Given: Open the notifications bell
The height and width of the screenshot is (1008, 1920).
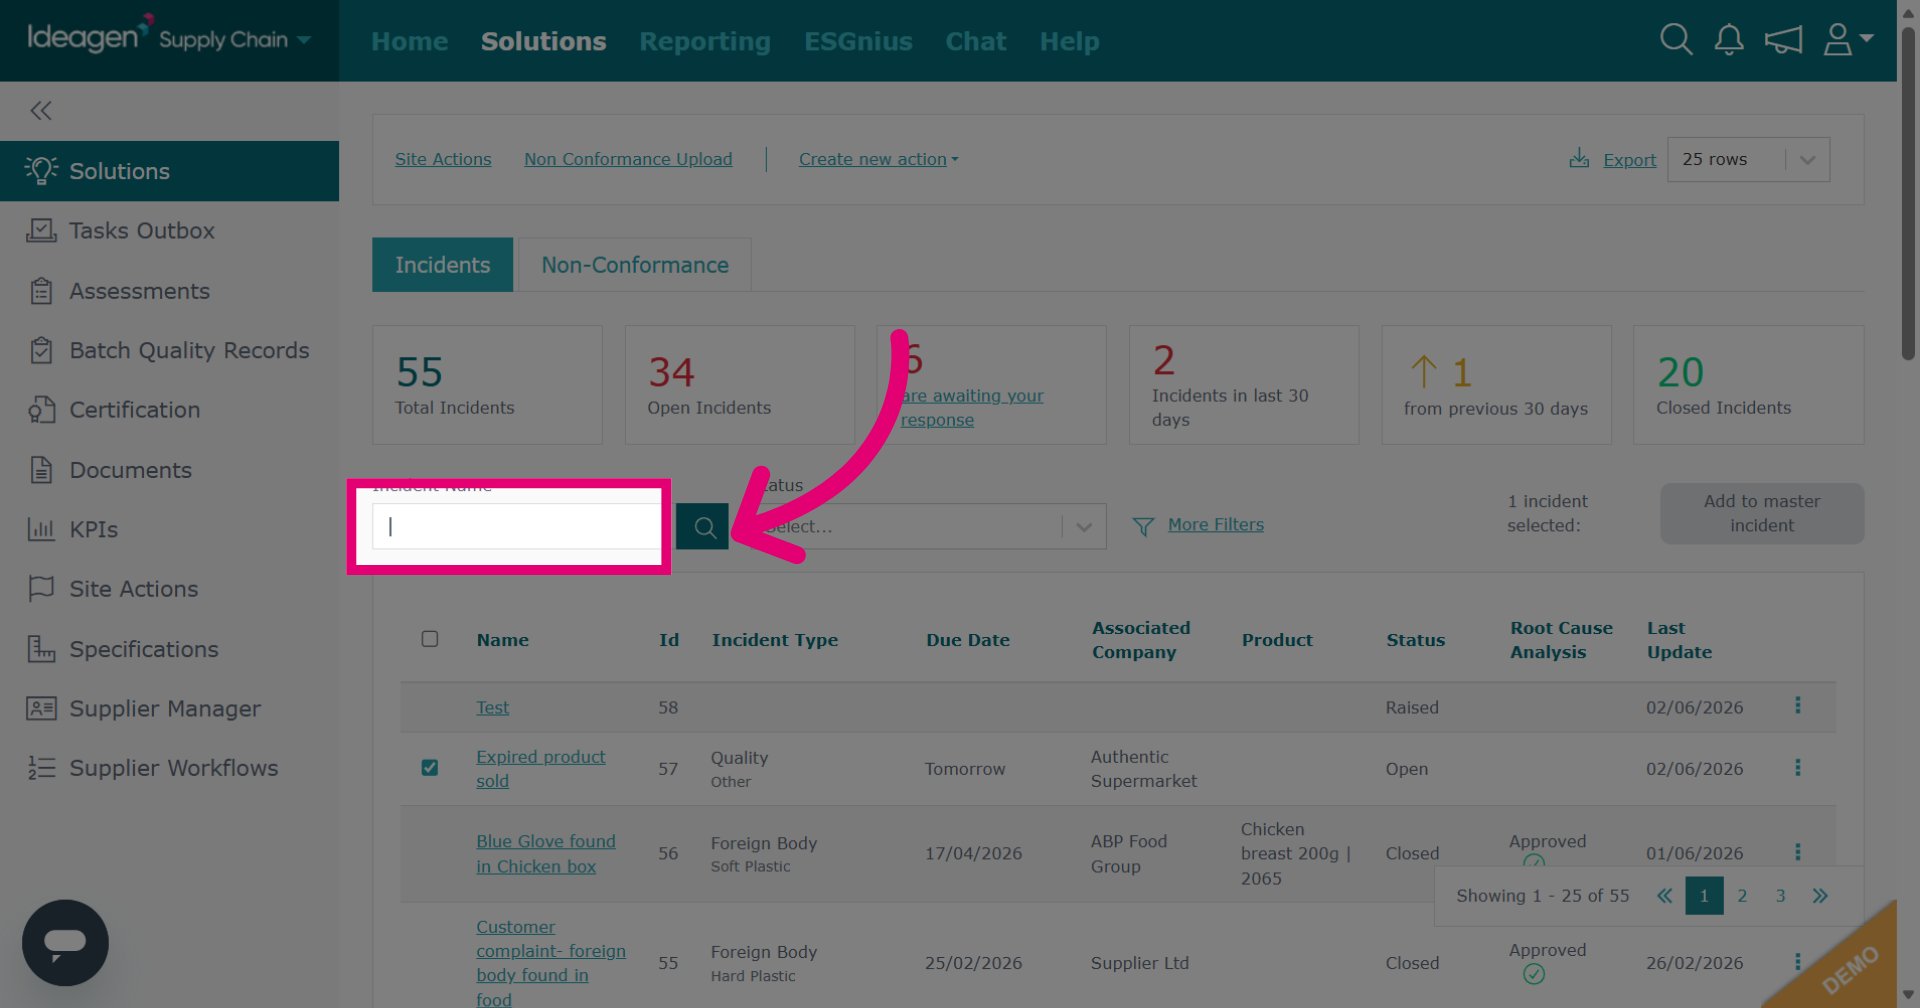Looking at the screenshot, I should pyautogui.click(x=1729, y=40).
